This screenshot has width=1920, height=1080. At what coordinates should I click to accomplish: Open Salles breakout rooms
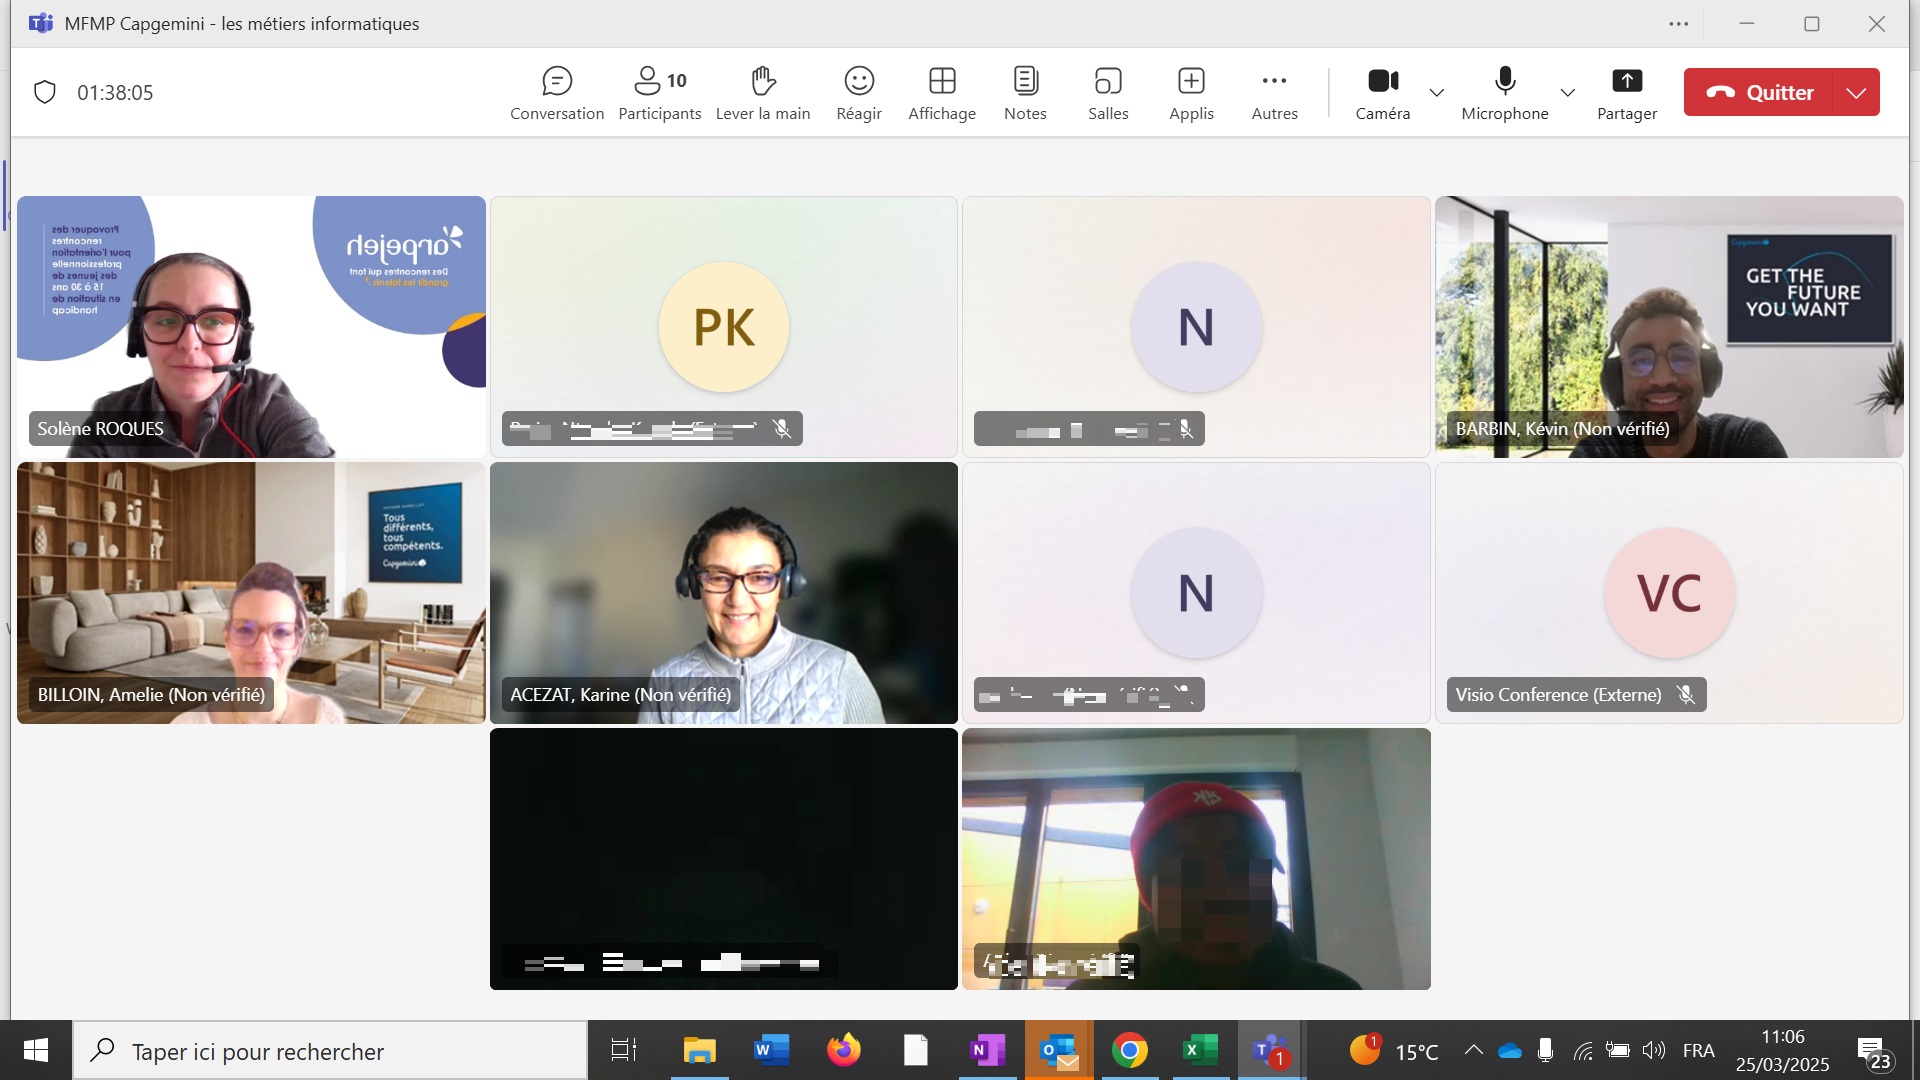pos(1108,93)
